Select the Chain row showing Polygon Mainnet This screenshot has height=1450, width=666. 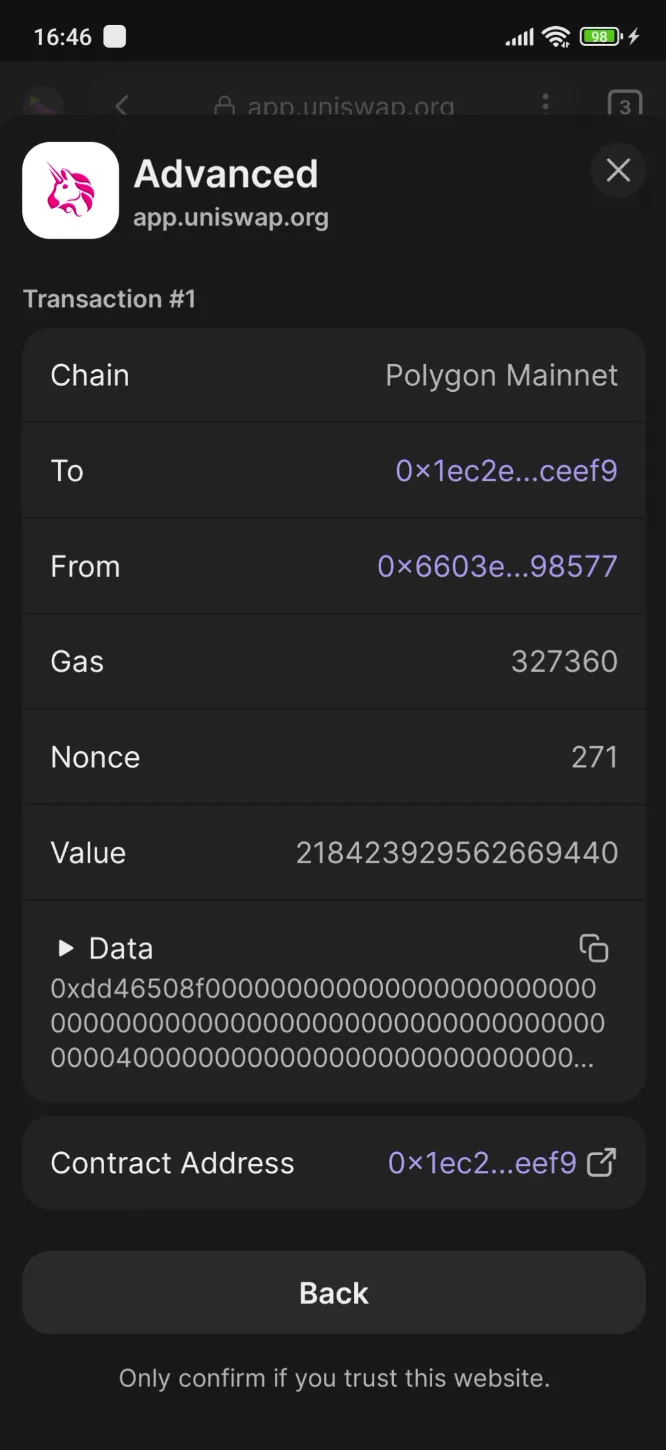[x=333, y=375]
